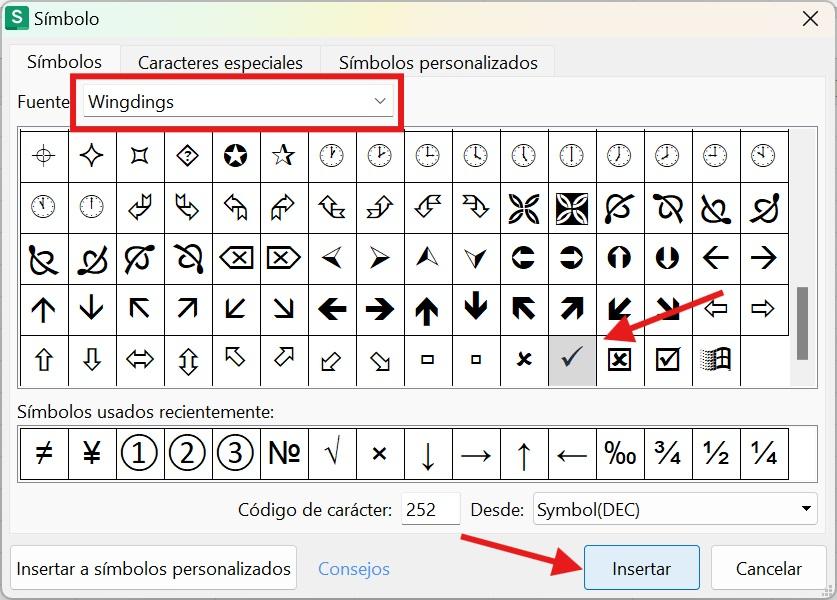Image resolution: width=837 pixels, height=600 pixels.
Task: Pick the not-equal sign from recent symbols
Action: click(44, 454)
